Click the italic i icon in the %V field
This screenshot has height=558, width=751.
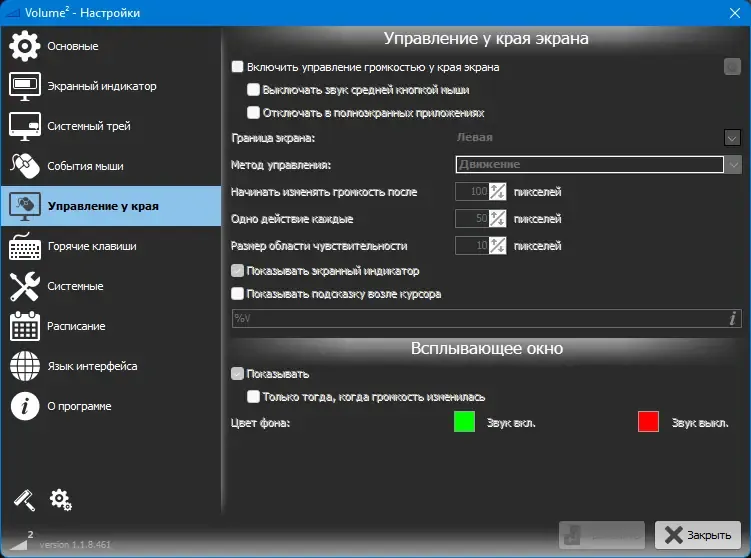732,318
